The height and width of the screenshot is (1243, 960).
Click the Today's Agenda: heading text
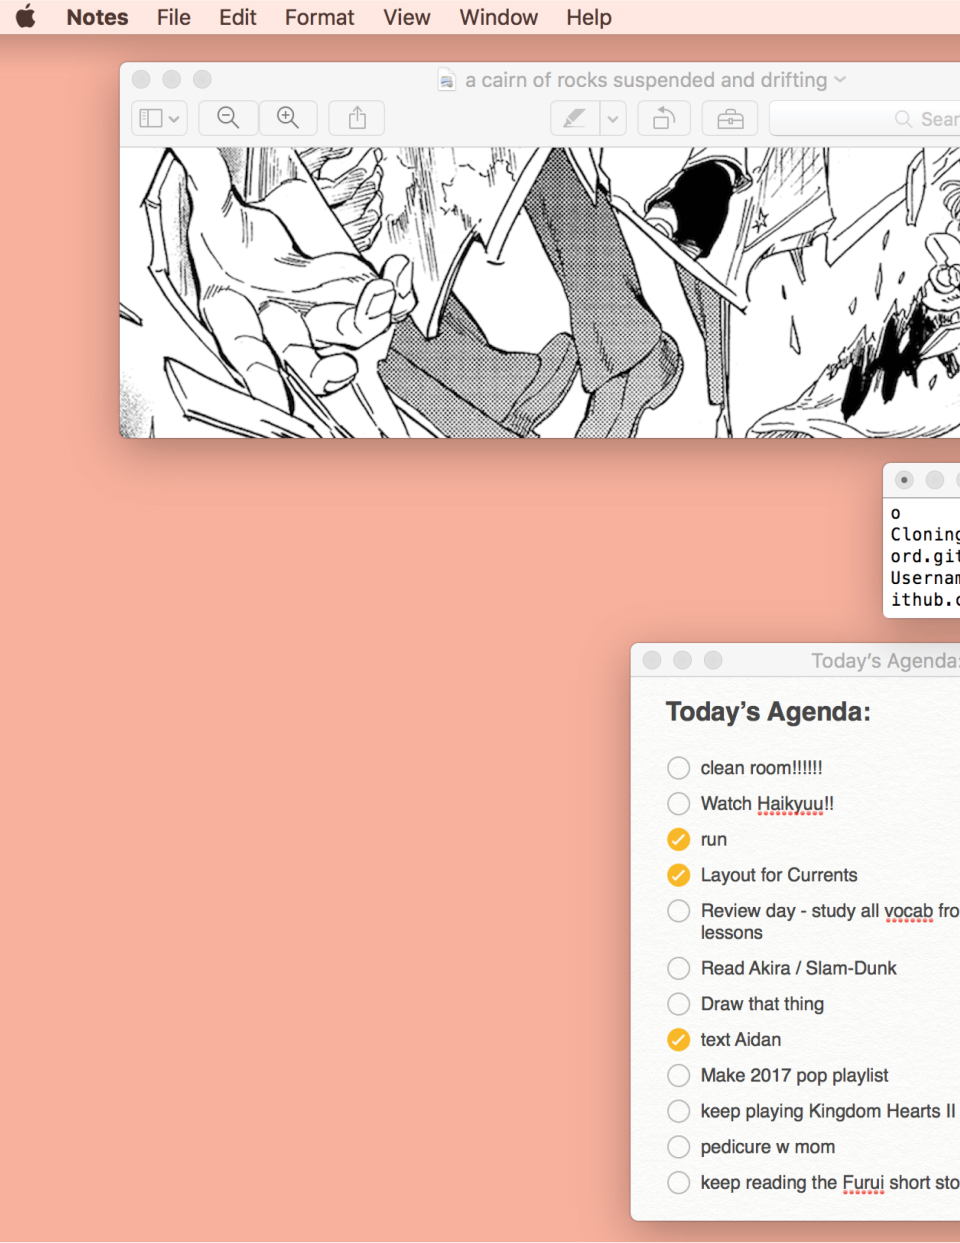[x=768, y=712]
